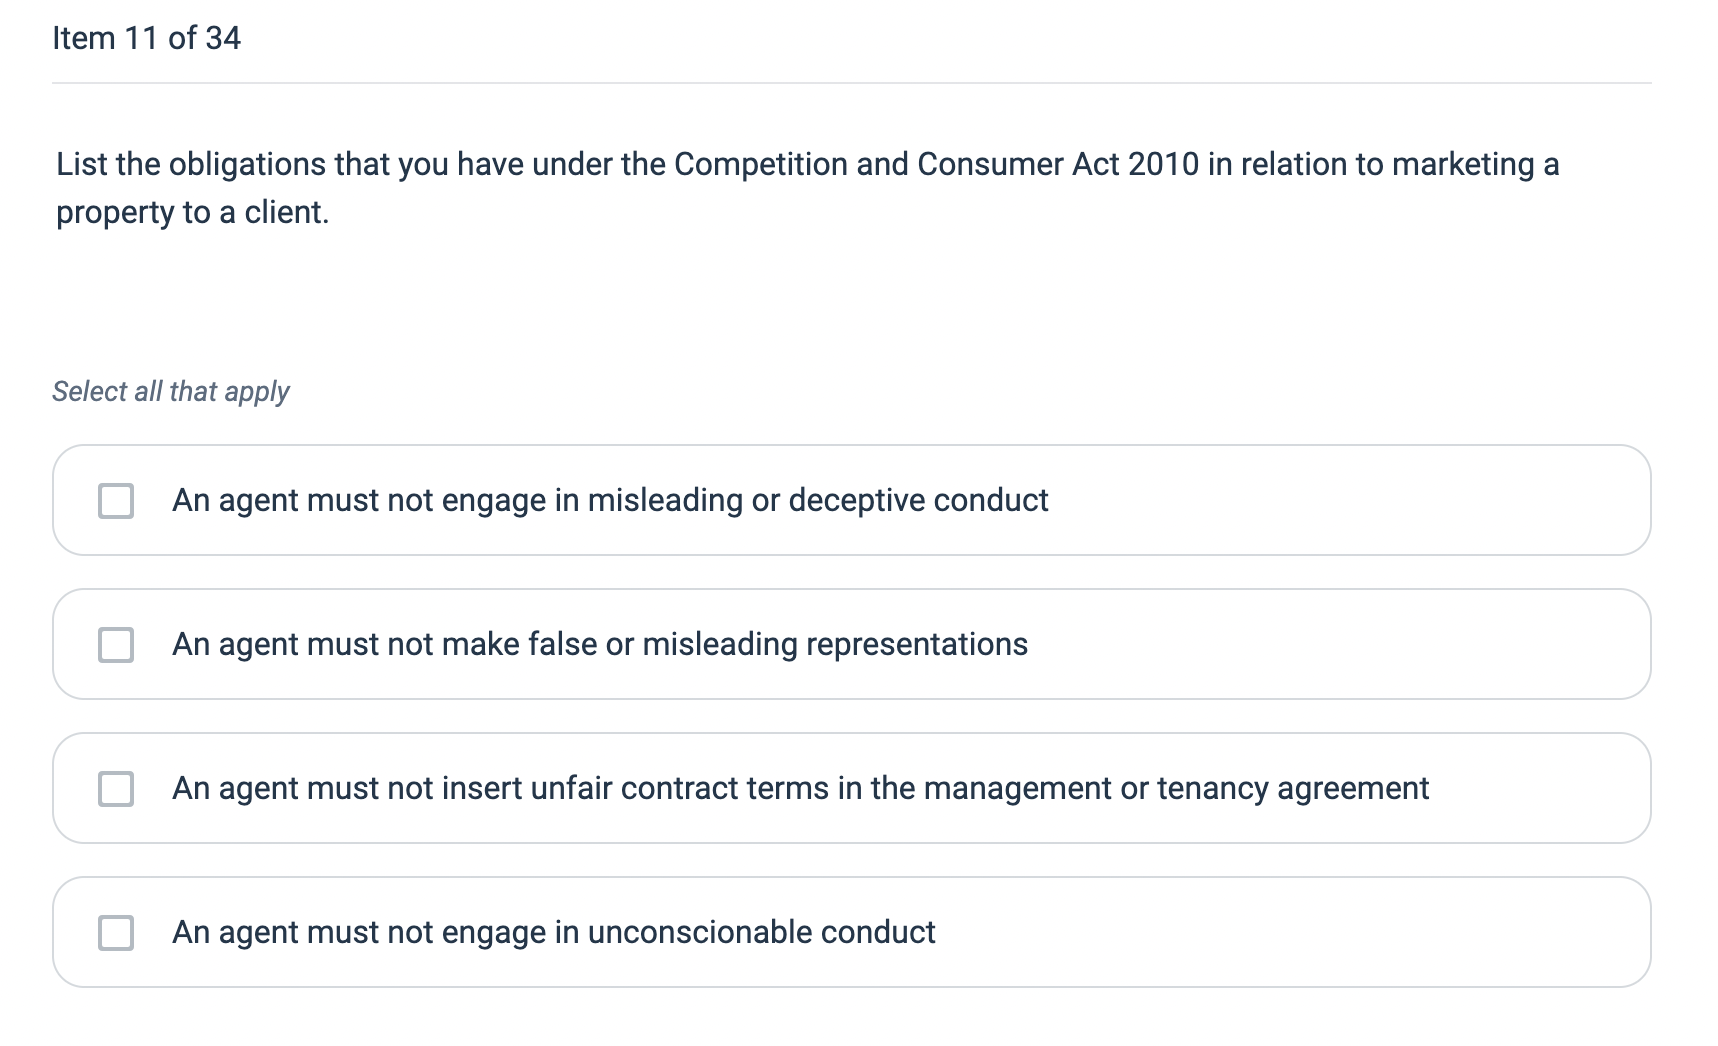Enable the unfair contract terms checkbox

tap(116, 789)
